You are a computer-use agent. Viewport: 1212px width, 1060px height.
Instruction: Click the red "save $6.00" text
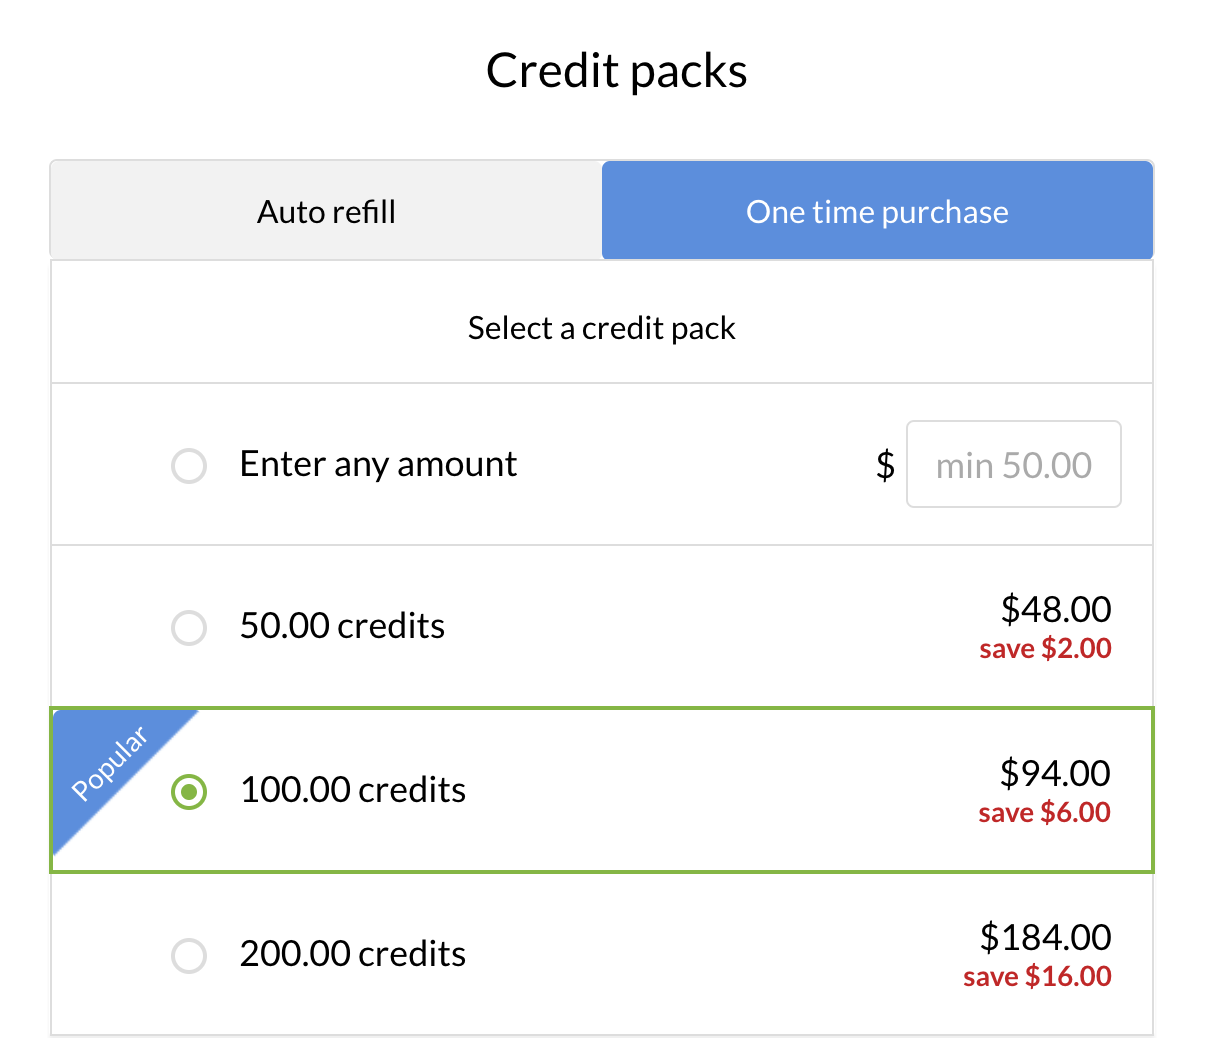1044,813
